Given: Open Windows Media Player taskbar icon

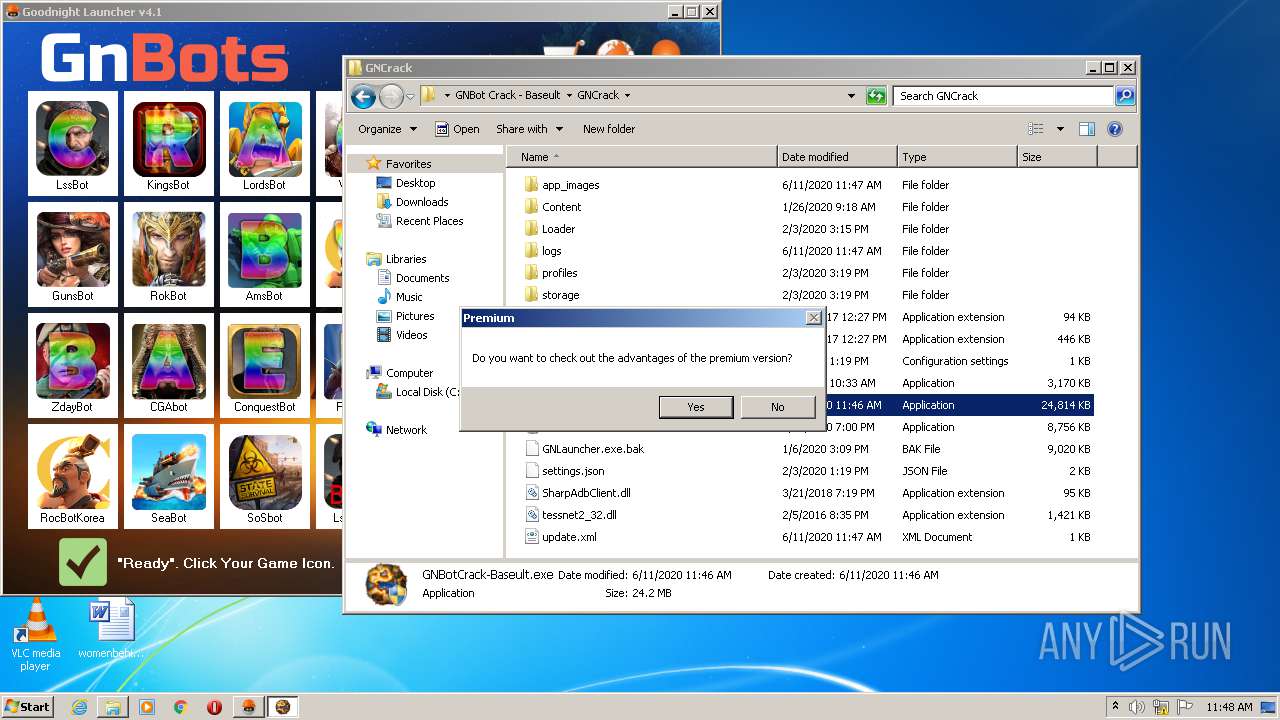Looking at the screenshot, I should (147, 707).
